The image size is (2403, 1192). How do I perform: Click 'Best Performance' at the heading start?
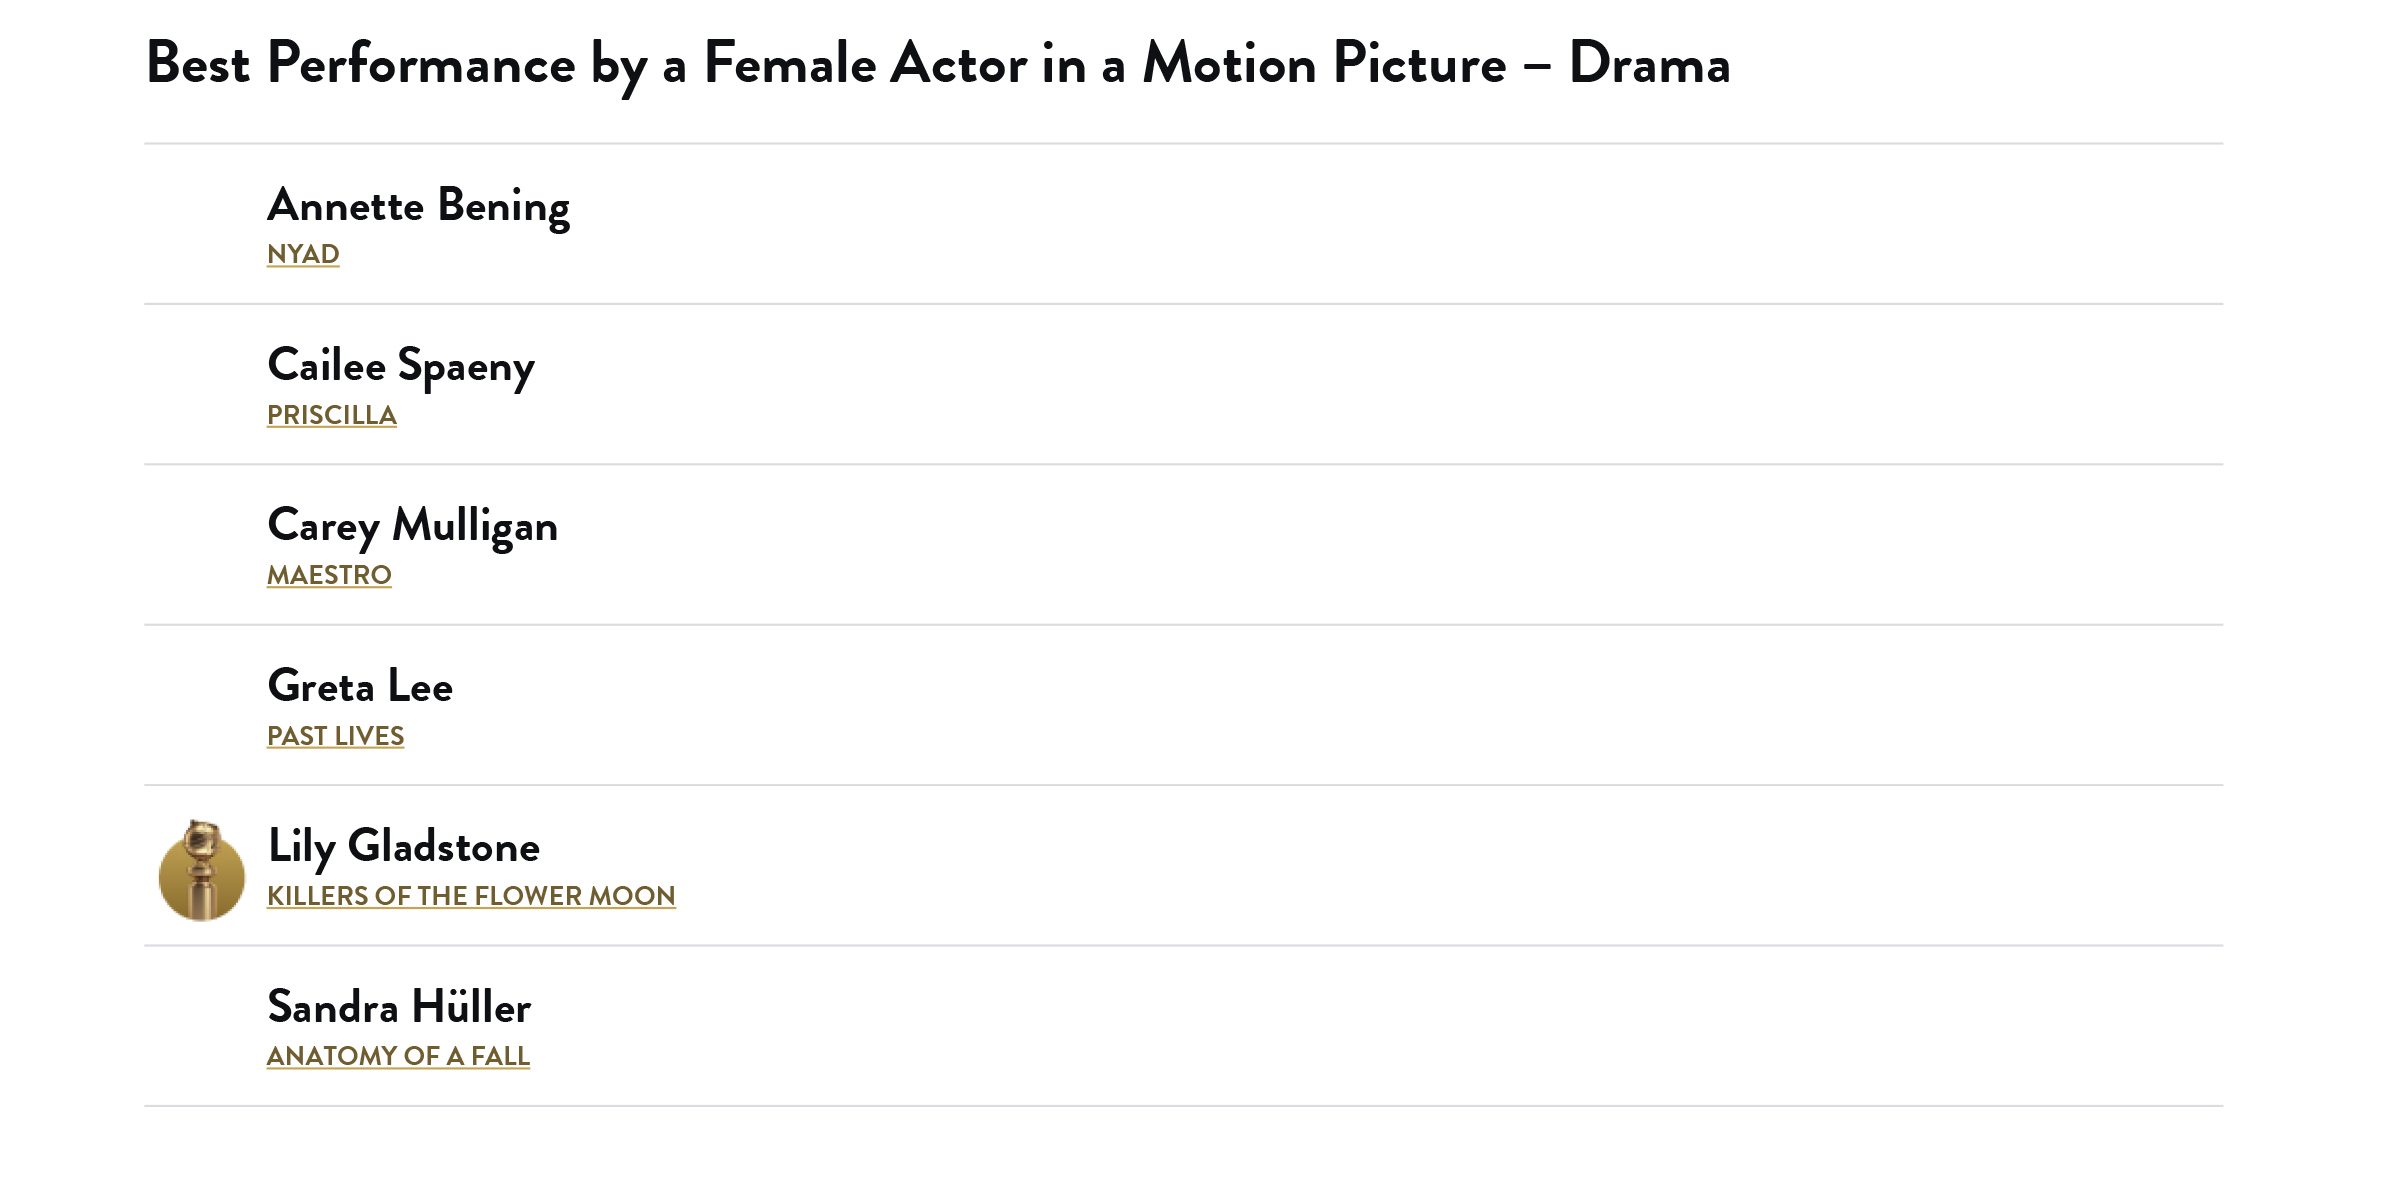tap(360, 65)
